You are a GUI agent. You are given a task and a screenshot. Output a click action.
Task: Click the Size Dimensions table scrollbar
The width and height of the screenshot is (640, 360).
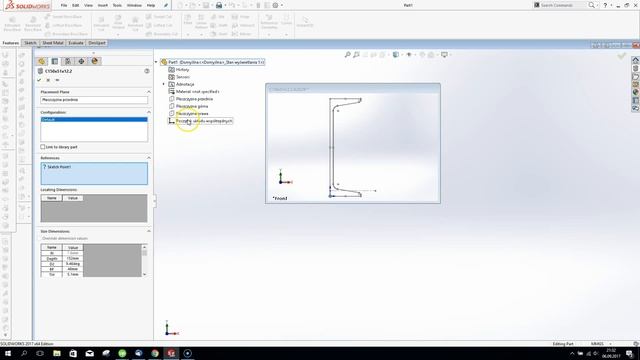[x=144, y=261]
